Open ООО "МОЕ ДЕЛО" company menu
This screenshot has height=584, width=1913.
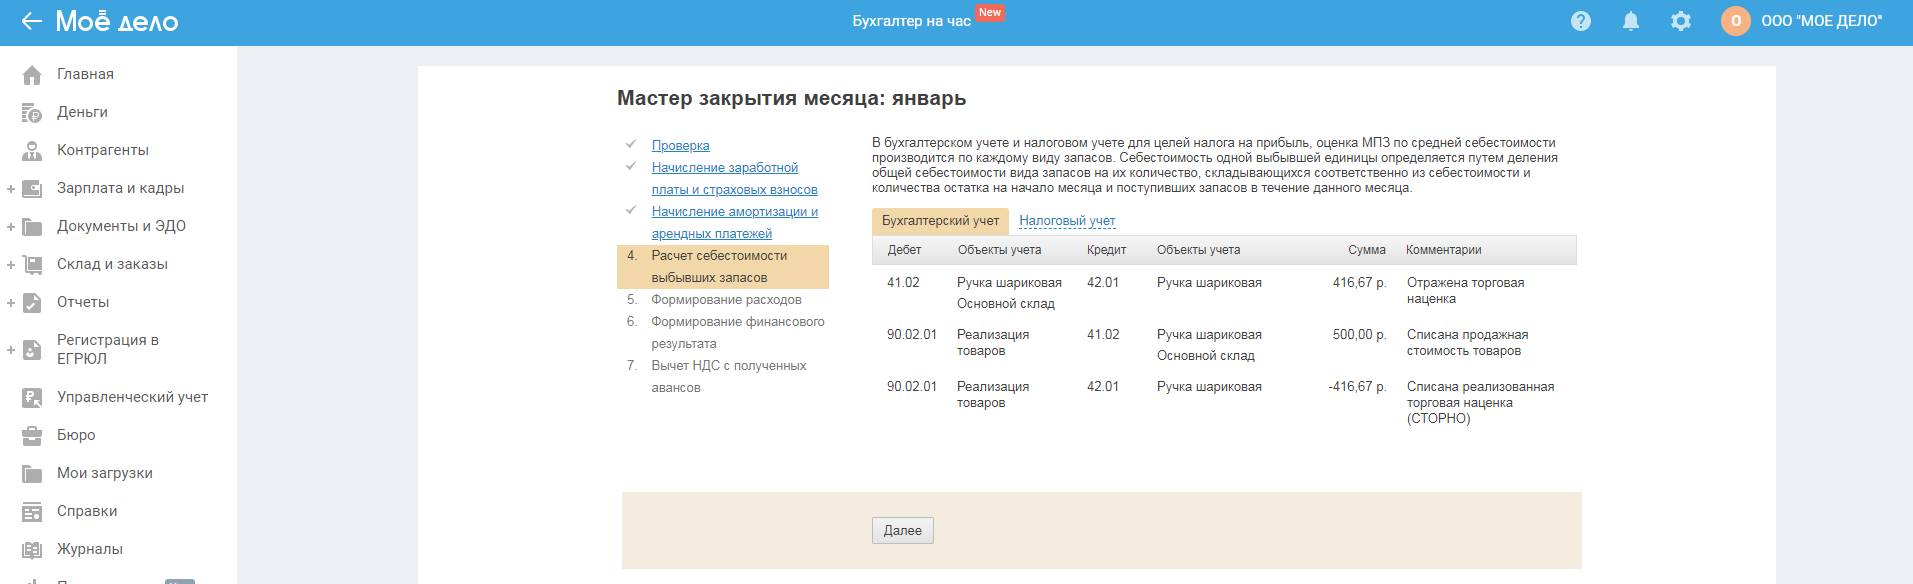[x=1821, y=21]
